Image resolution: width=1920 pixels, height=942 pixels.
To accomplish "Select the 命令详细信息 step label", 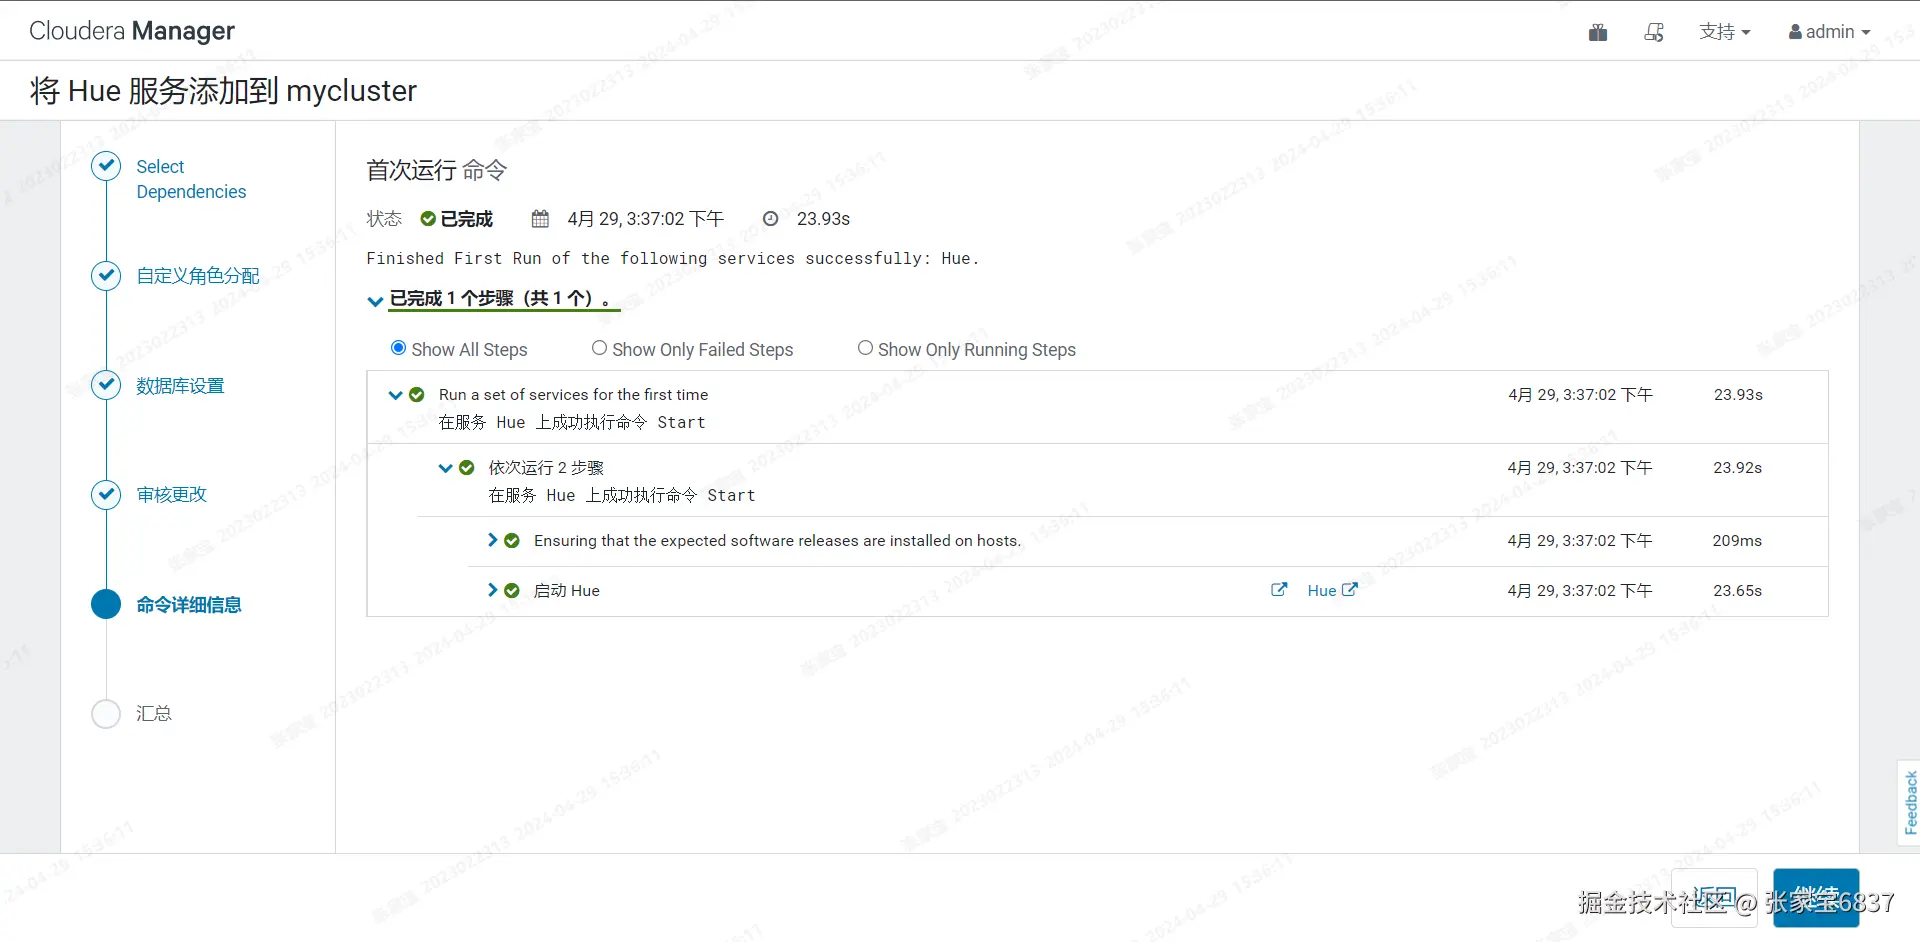I will pos(189,605).
